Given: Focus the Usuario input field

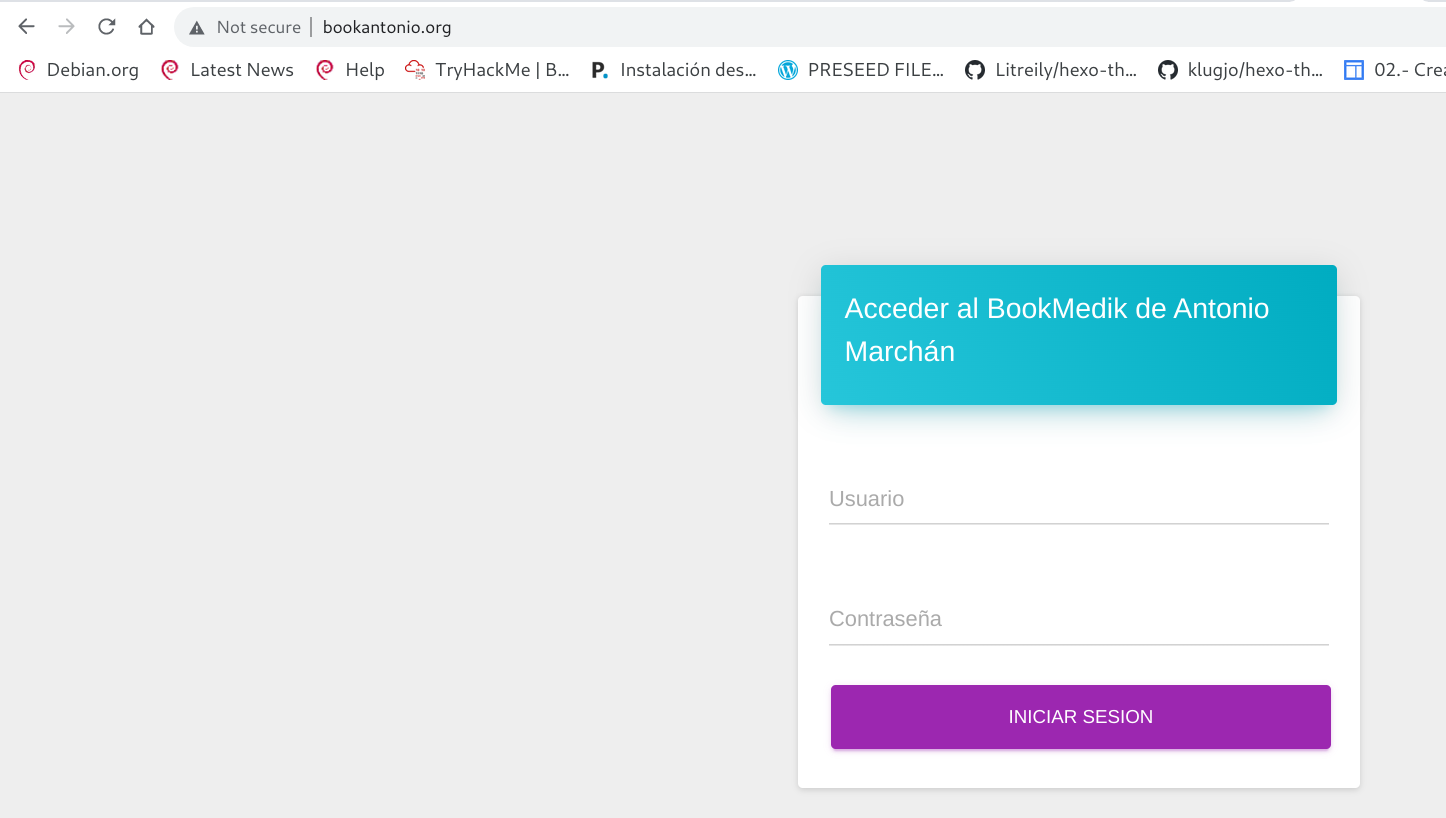Looking at the screenshot, I should [1078, 500].
